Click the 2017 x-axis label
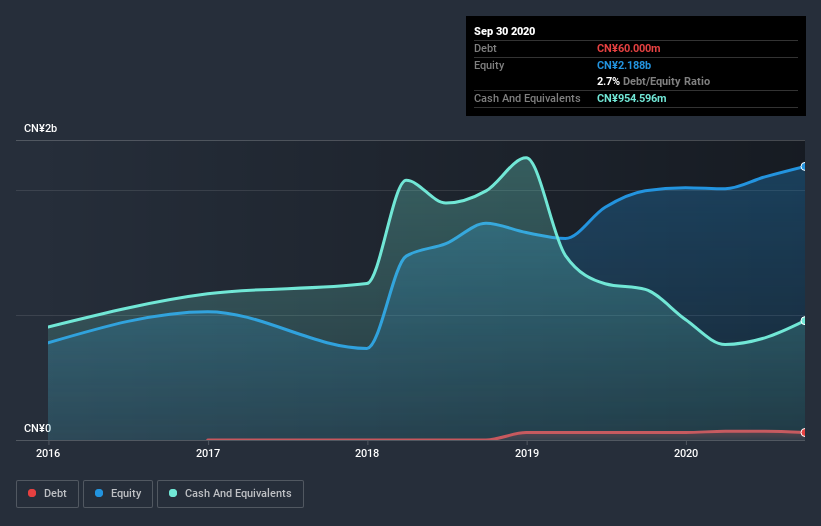This screenshot has height=526, width=821. [208, 453]
